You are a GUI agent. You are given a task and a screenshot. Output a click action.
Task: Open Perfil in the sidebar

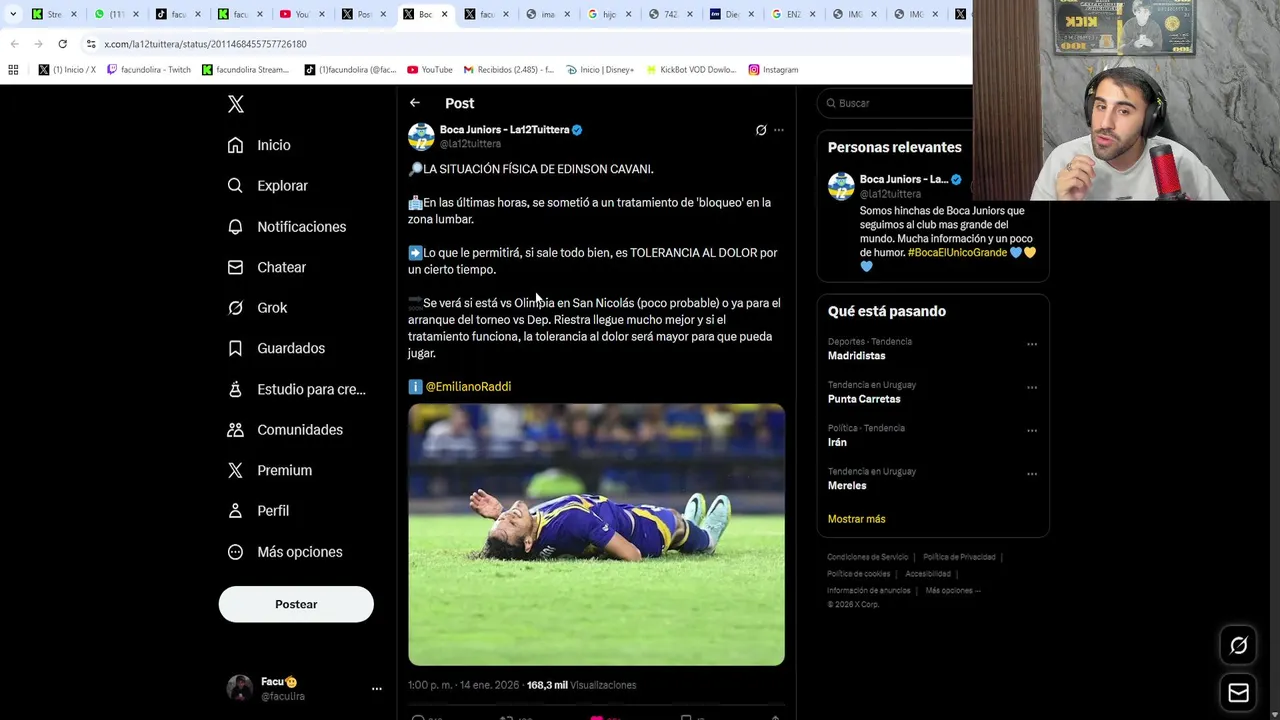[258, 511]
